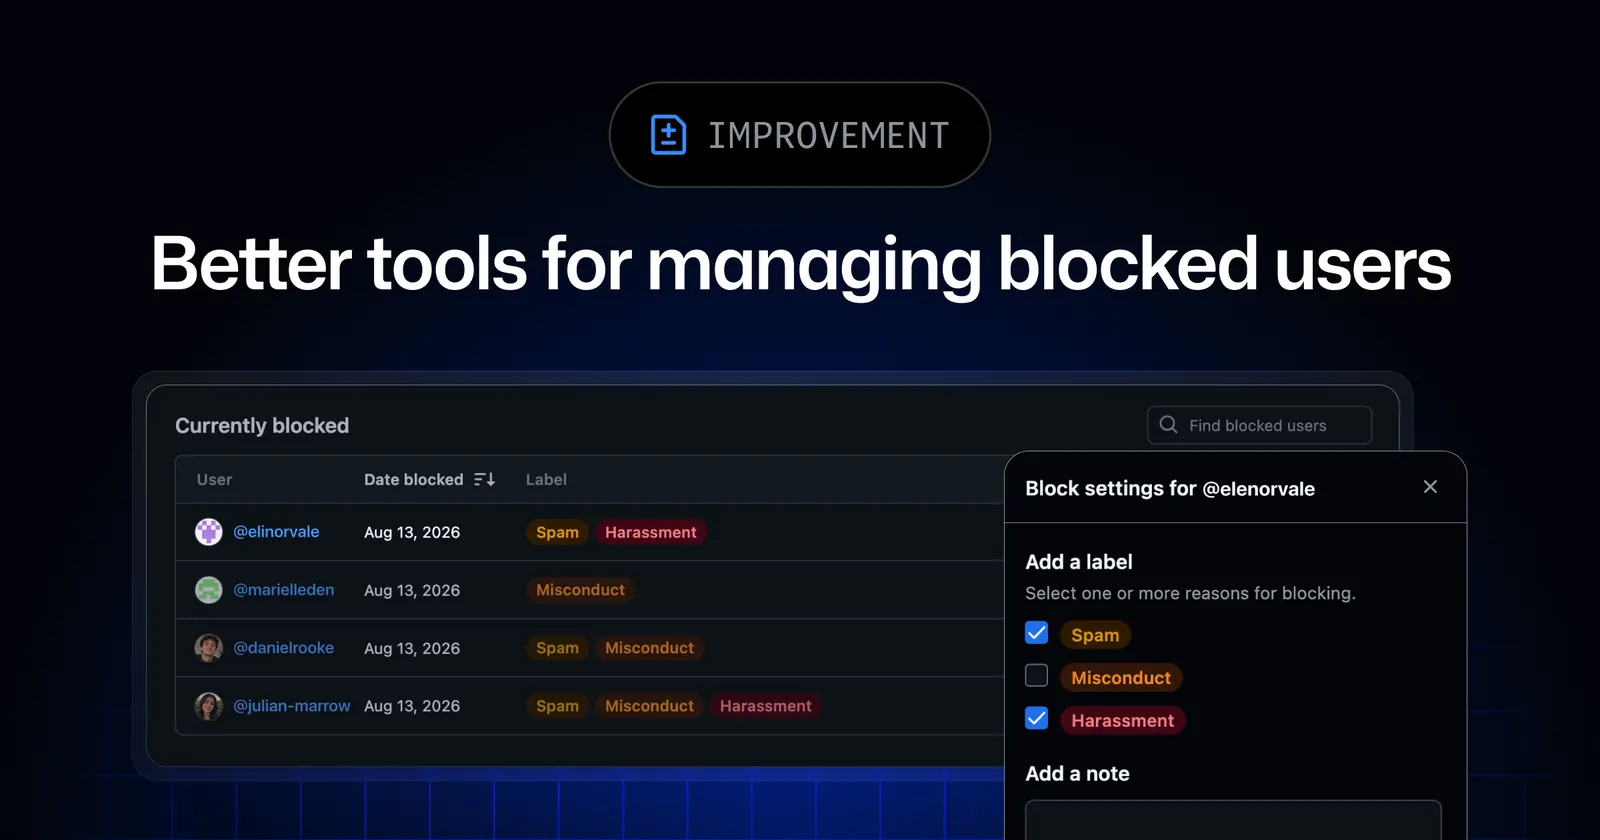Screen dimensions: 1600x840
Task: Click the Date blocked column header
Action: coord(414,480)
